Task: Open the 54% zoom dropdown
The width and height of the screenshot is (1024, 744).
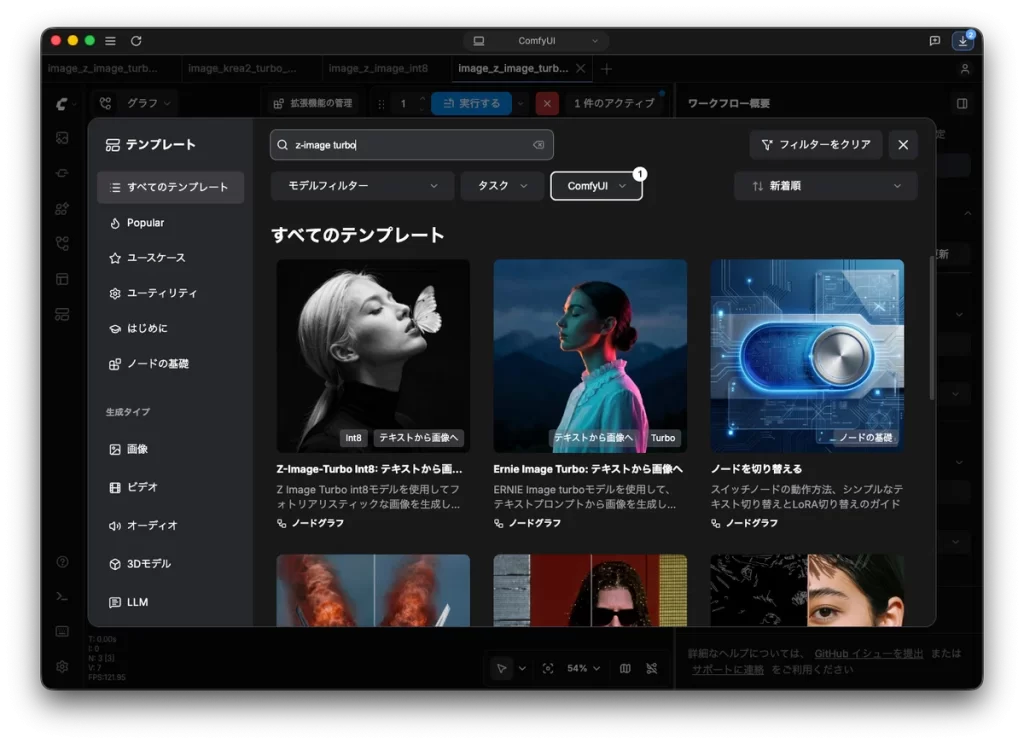Action: pos(583,668)
